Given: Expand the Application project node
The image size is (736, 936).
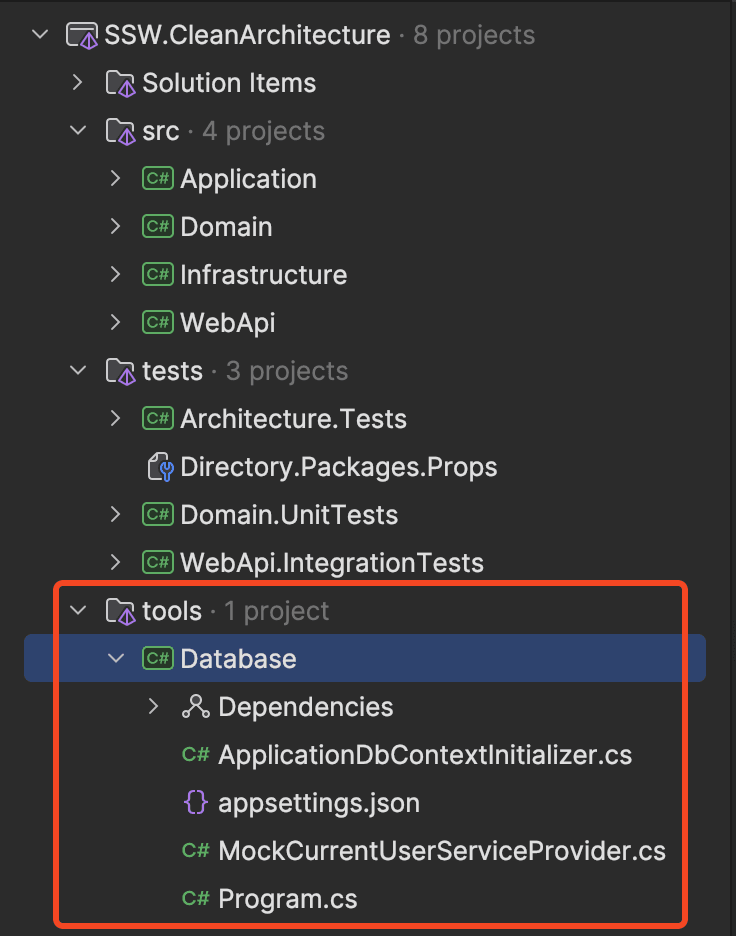Looking at the screenshot, I should click(115, 178).
